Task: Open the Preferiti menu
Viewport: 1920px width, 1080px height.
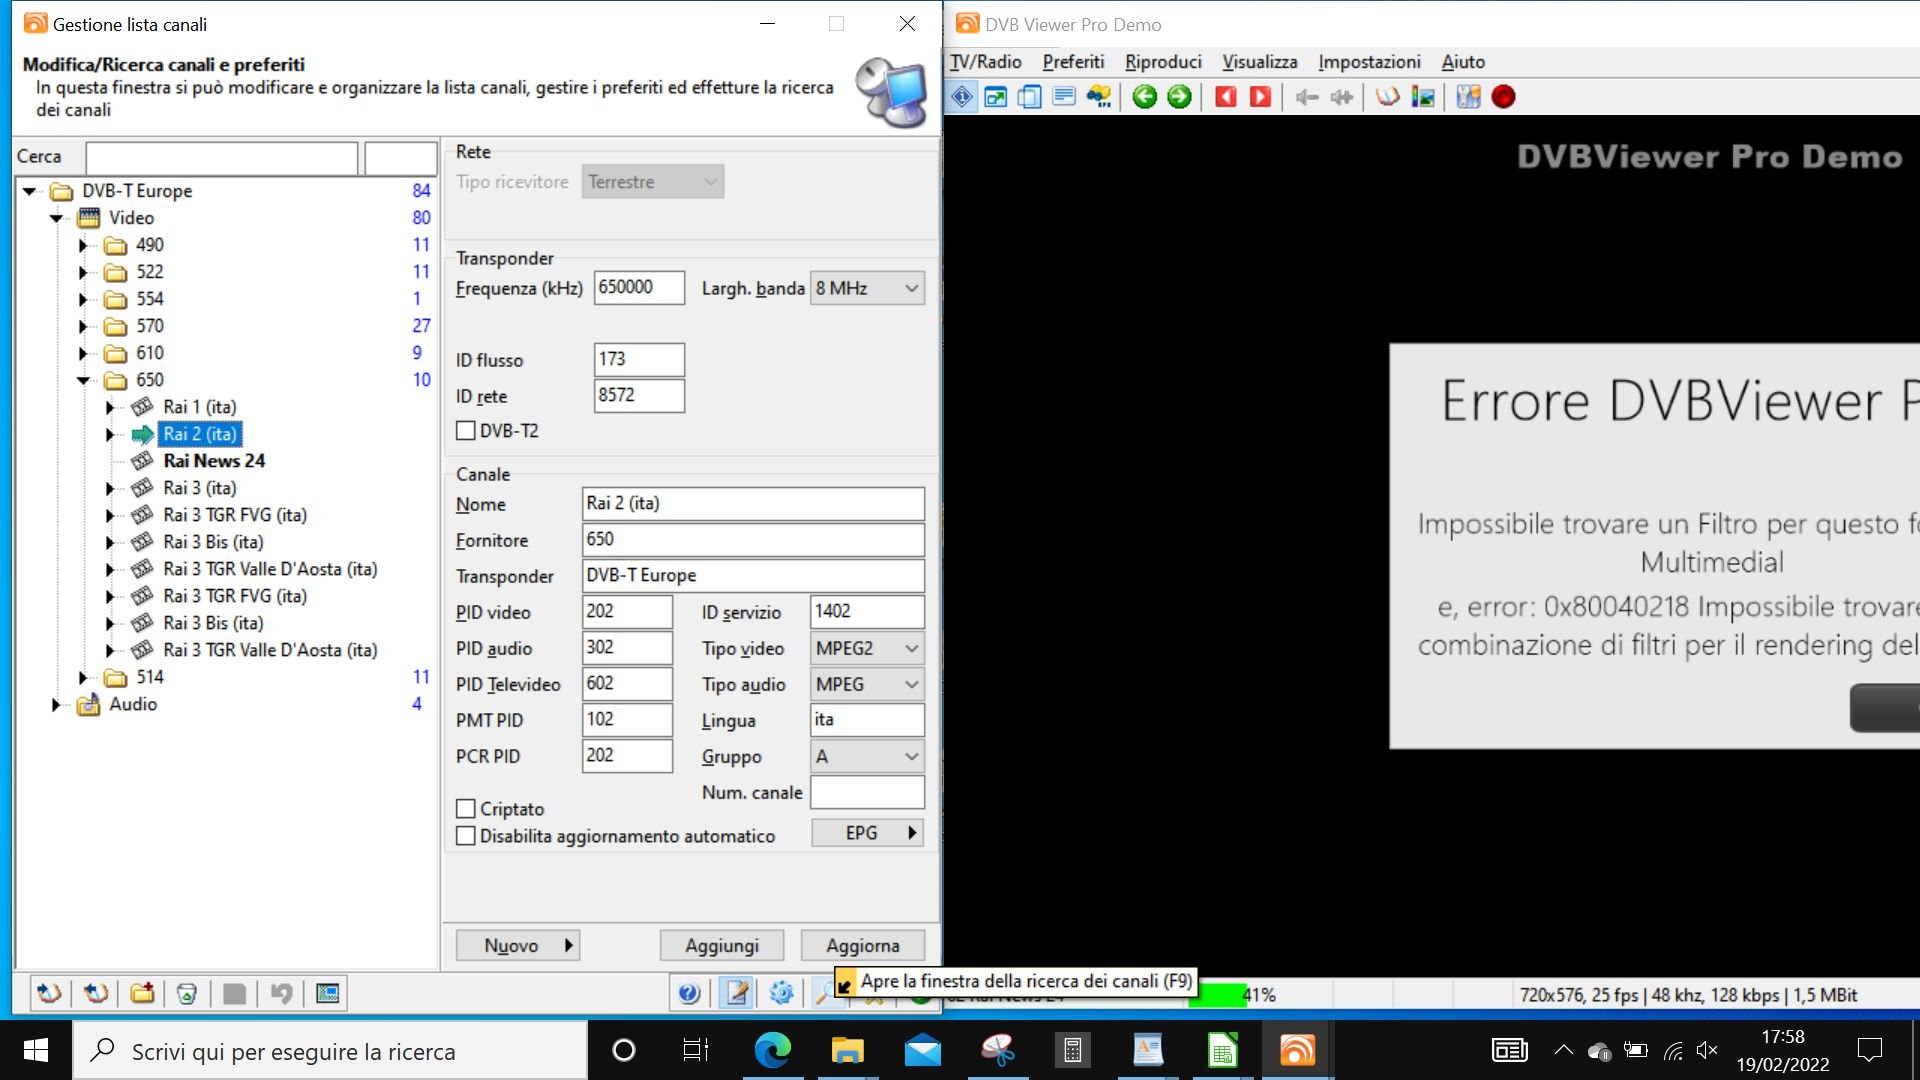Action: (x=1073, y=62)
